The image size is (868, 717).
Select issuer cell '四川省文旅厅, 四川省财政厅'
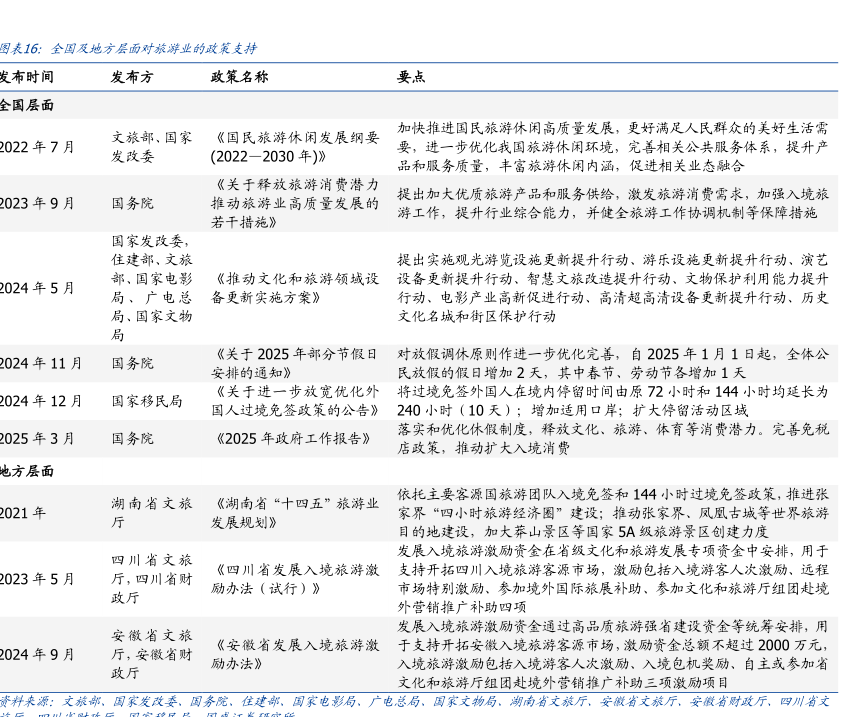point(152,579)
